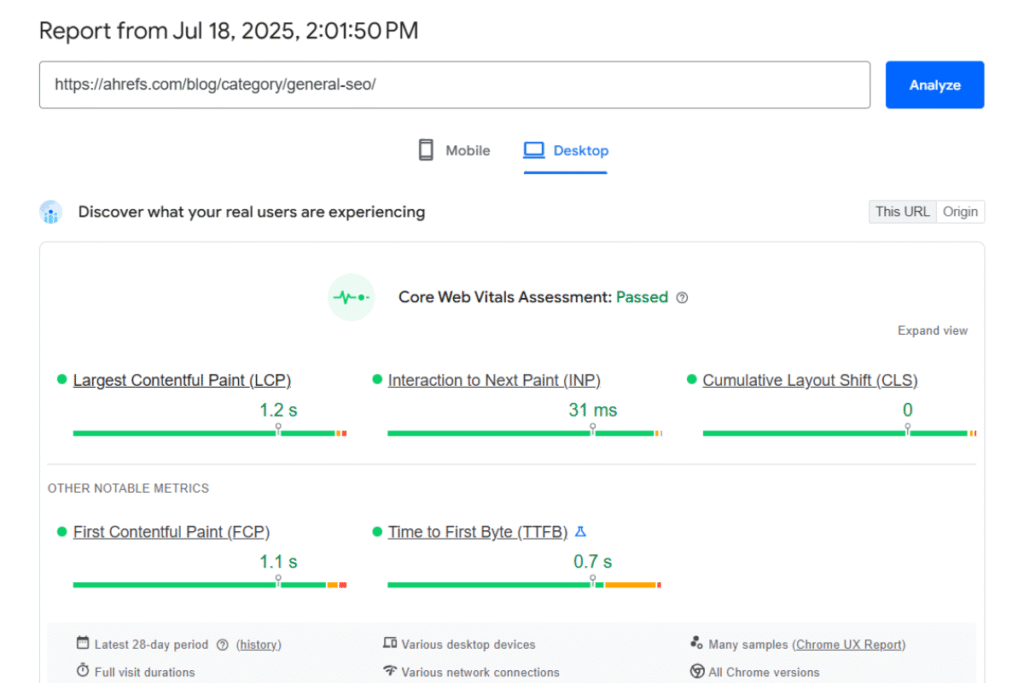Image resolution: width=1024 pixels, height=683 pixels.
Task: Select the Desktop tab
Action: [566, 151]
